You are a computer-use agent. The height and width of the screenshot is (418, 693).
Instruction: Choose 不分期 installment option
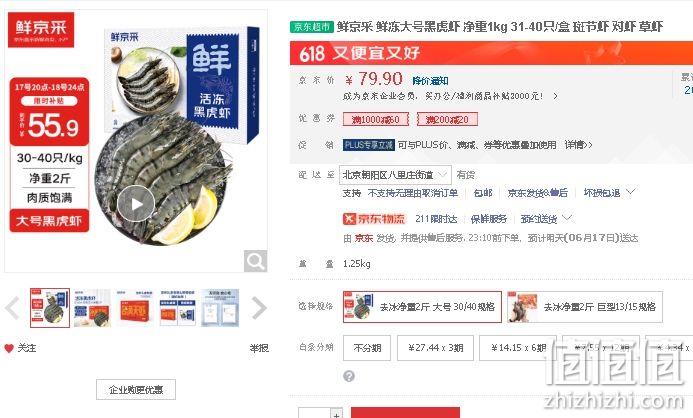pos(367,348)
